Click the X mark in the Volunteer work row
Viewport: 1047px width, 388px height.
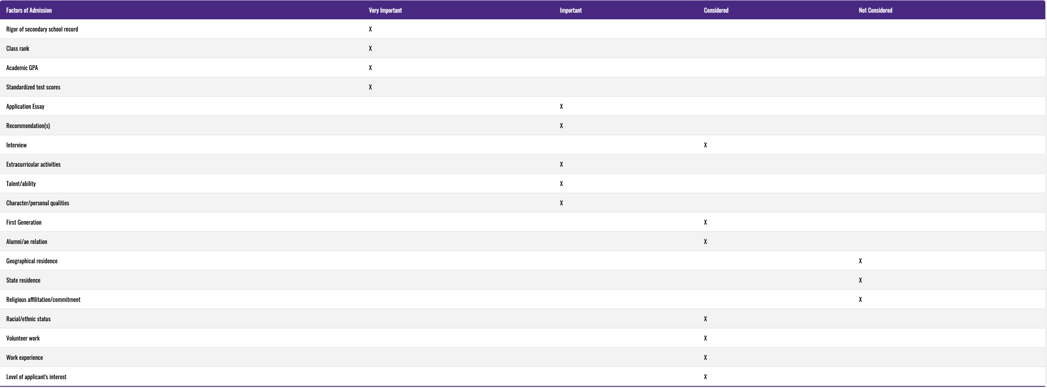coord(705,339)
